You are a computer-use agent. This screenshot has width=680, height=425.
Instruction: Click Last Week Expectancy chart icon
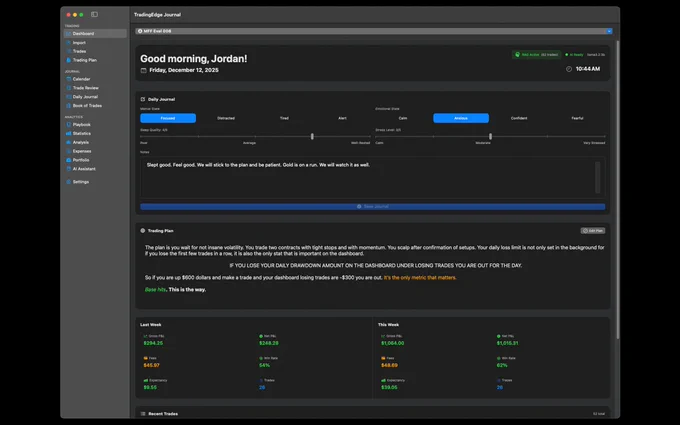pyautogui.click(x=146, y=380)
